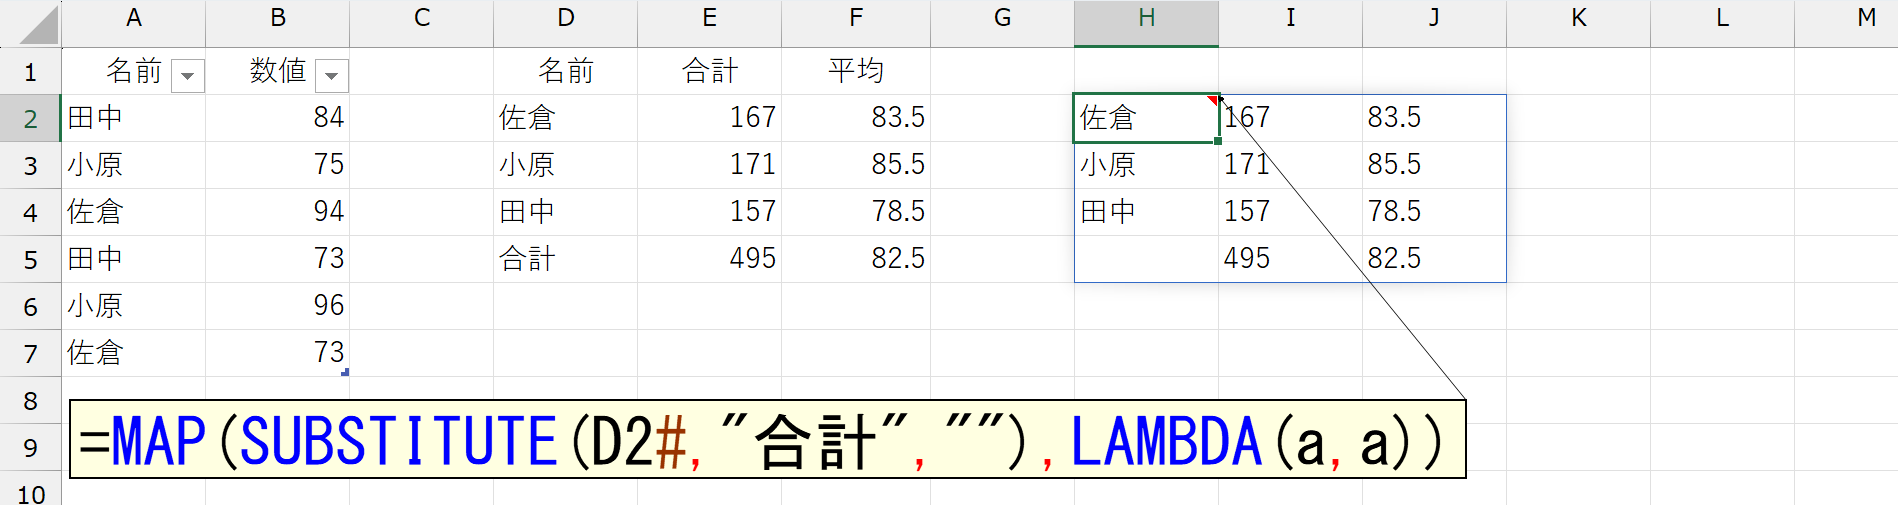1898x505 pixels.
Task: Open the 数値 filter dropdown in B1
Action: pos(331,76)
